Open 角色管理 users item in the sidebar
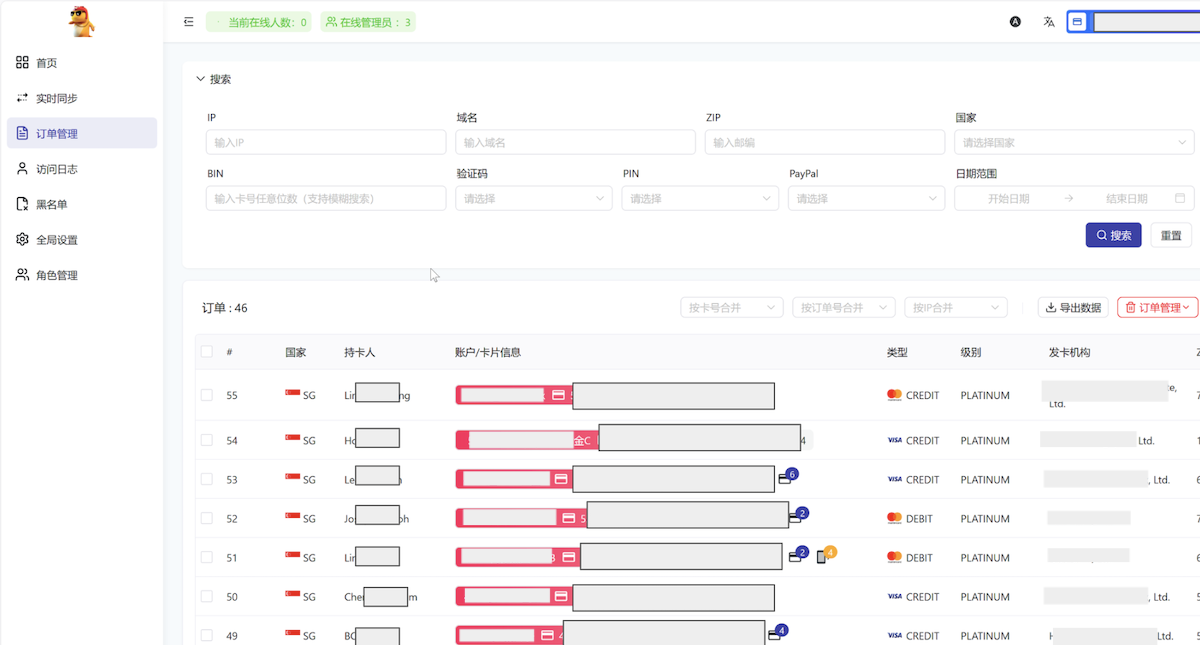The image size is (1200, 645). [82, 275]
